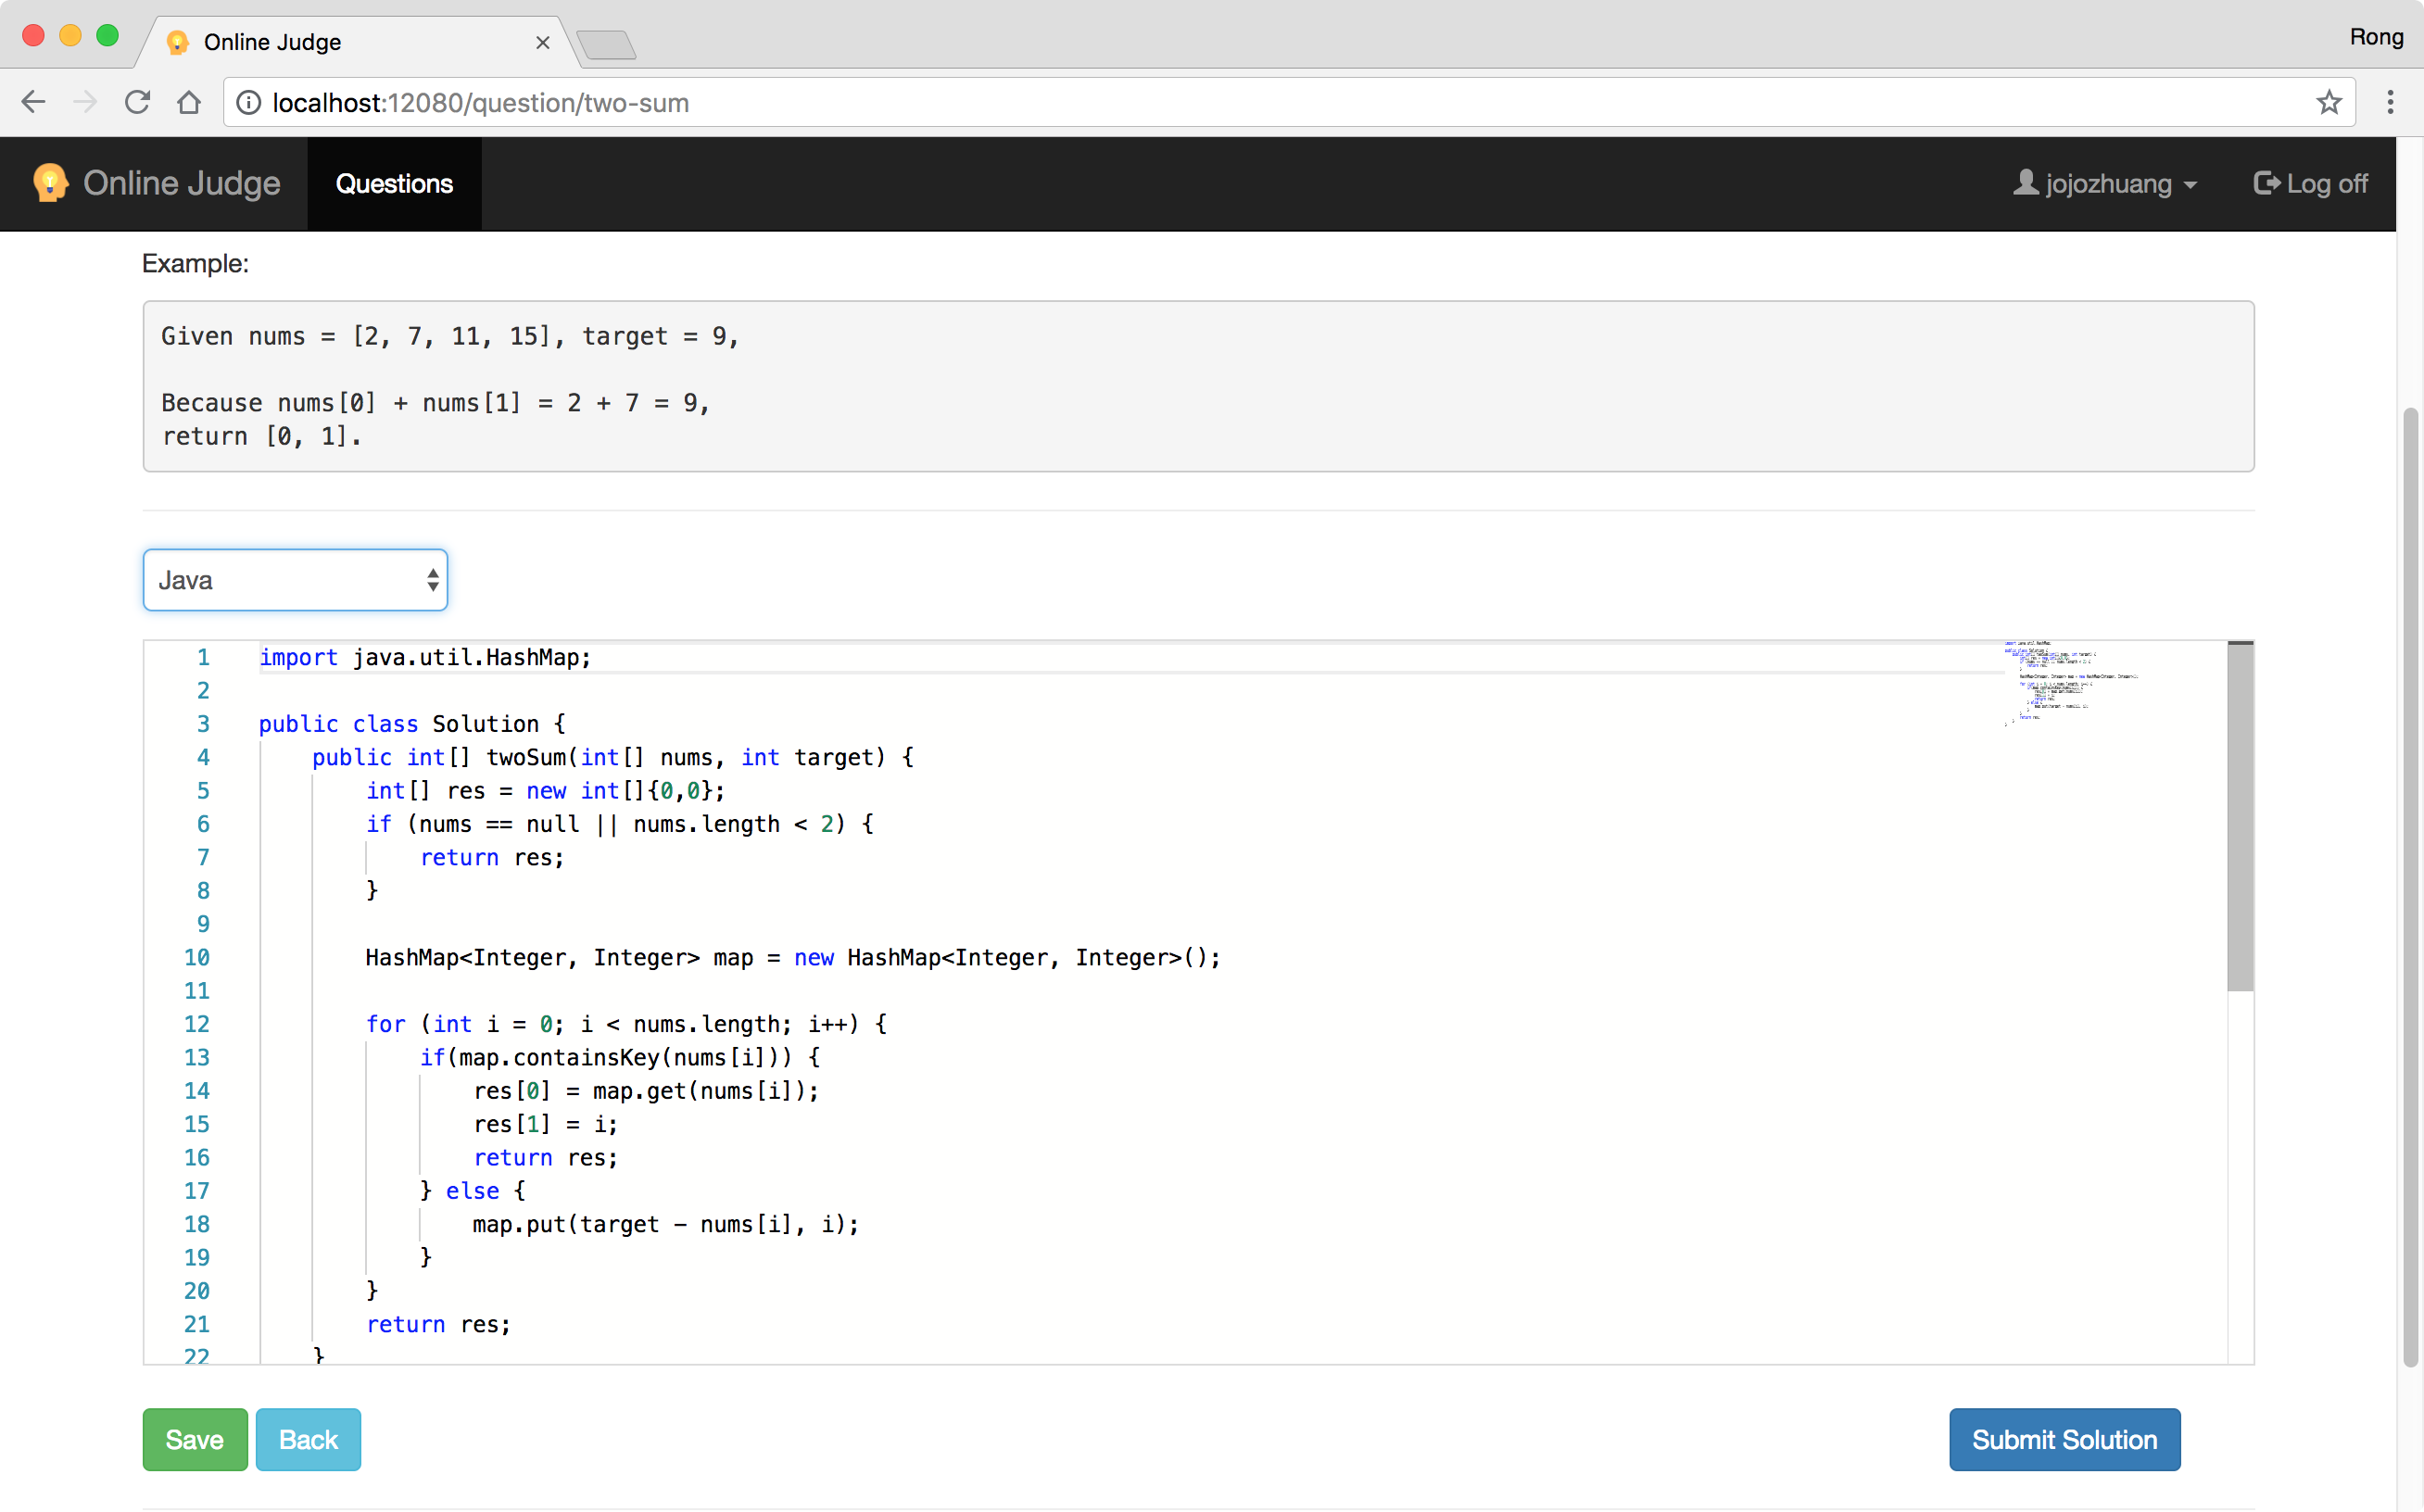This screenshot has height=1512, width=2424.
Task: Go to the browser home page
Action: 189,102
